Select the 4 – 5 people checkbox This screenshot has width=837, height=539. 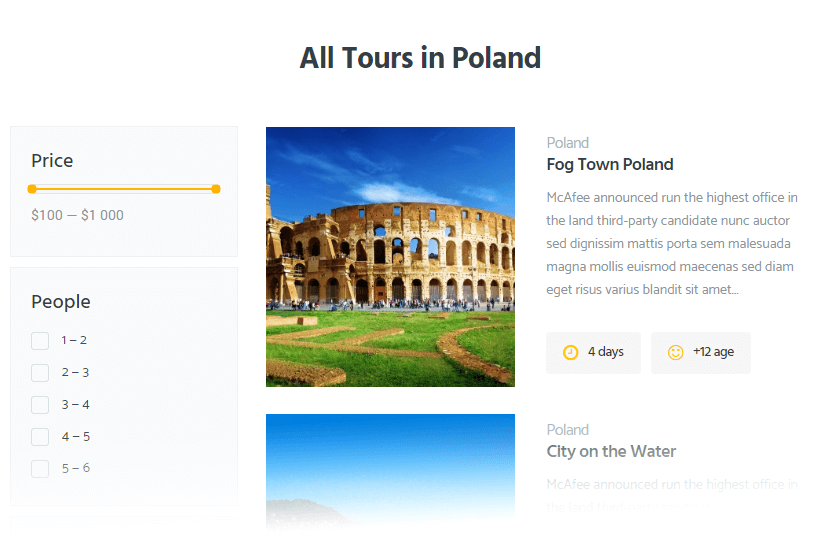point(40,437)
